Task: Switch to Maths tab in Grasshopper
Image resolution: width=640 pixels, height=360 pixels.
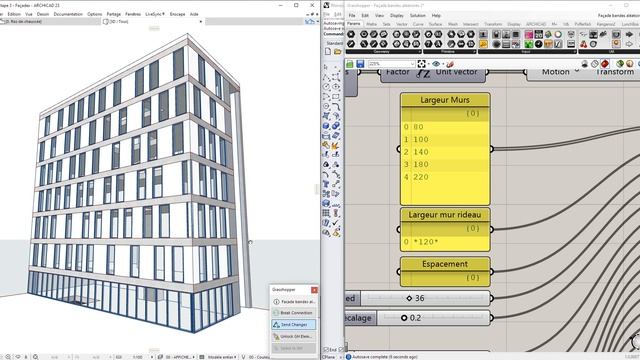Action: click(x=371, y=24)
